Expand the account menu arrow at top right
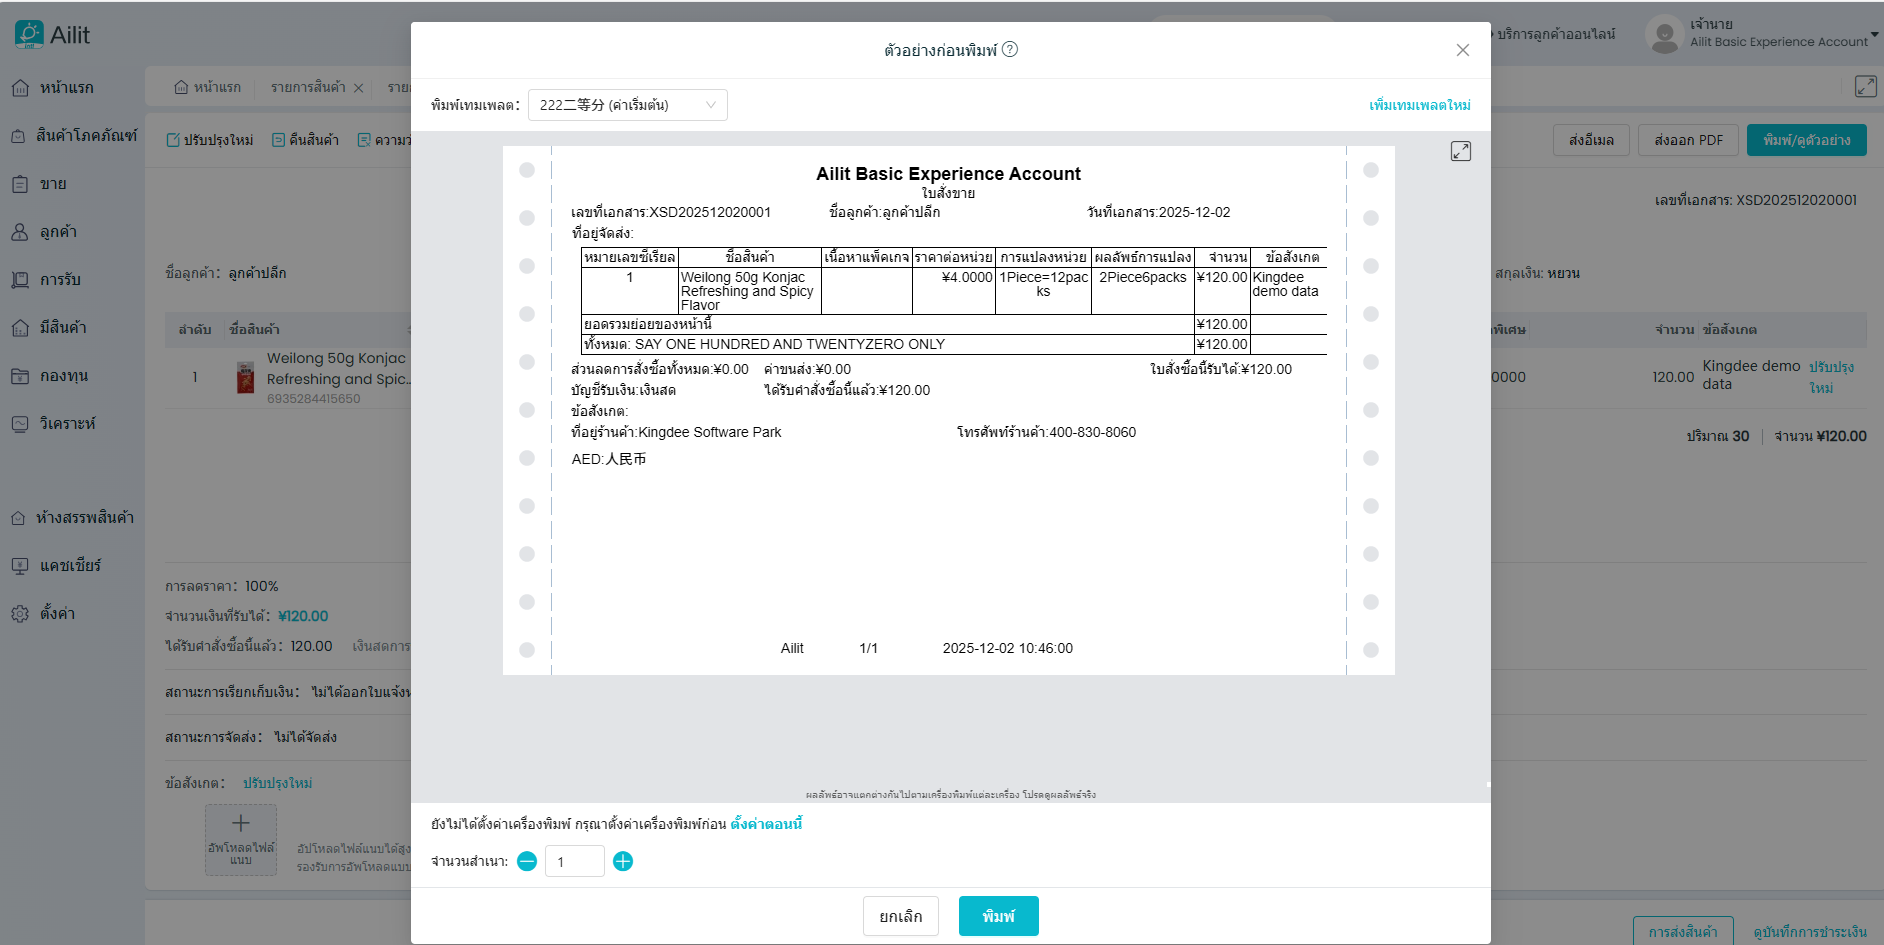This screenshot has height=945, width=1884. [x=1874, y=34]
